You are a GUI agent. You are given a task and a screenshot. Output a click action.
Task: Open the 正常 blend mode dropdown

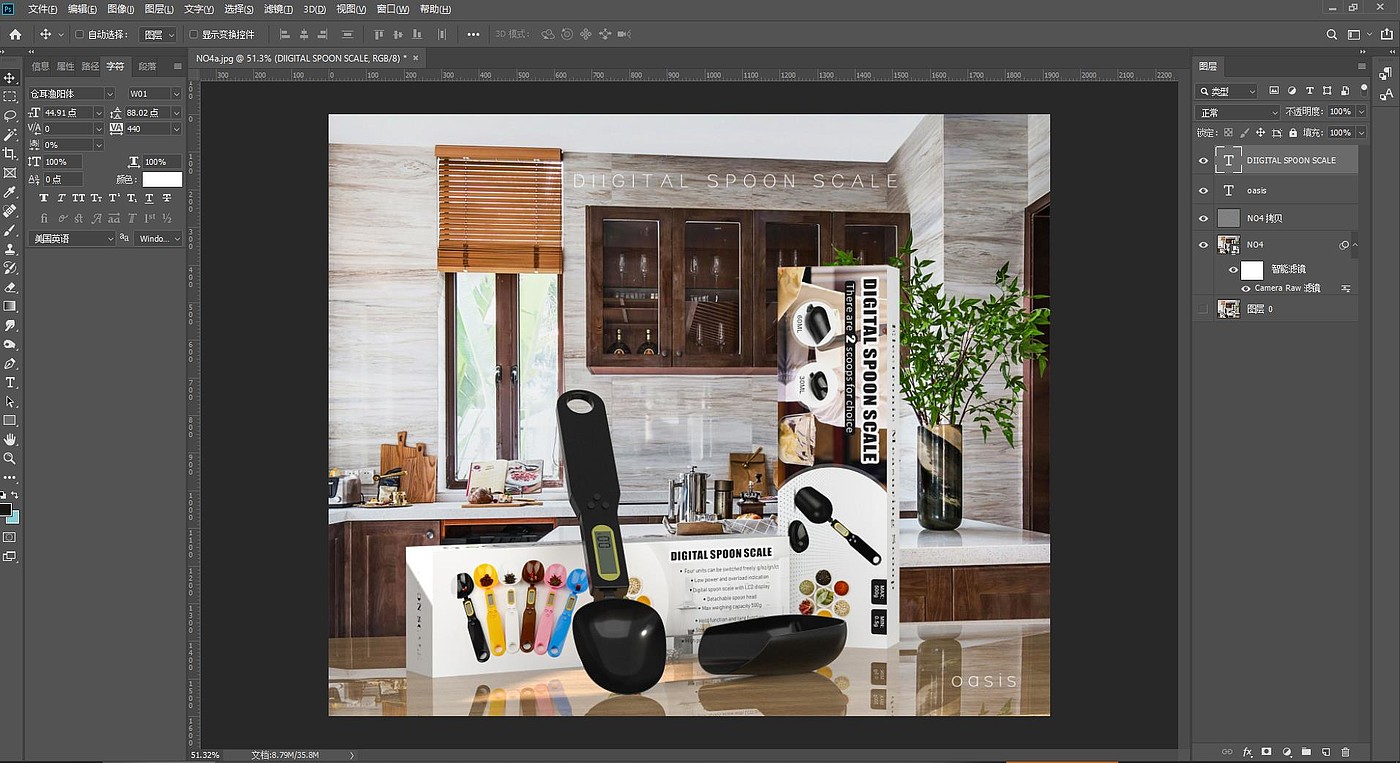coord(1238,112)
